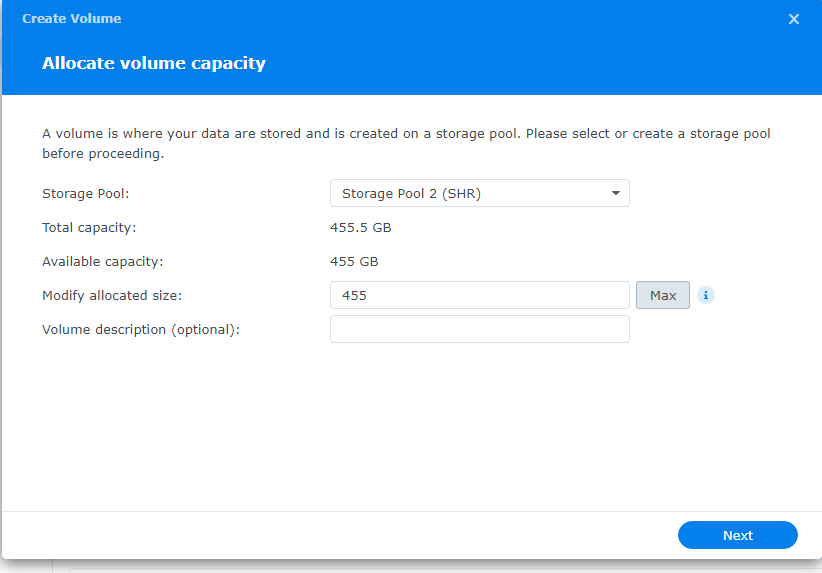Viewport: 822px width, 573px height.
Task: Click the Create Volume window title
Action: [x=72, y=18]
